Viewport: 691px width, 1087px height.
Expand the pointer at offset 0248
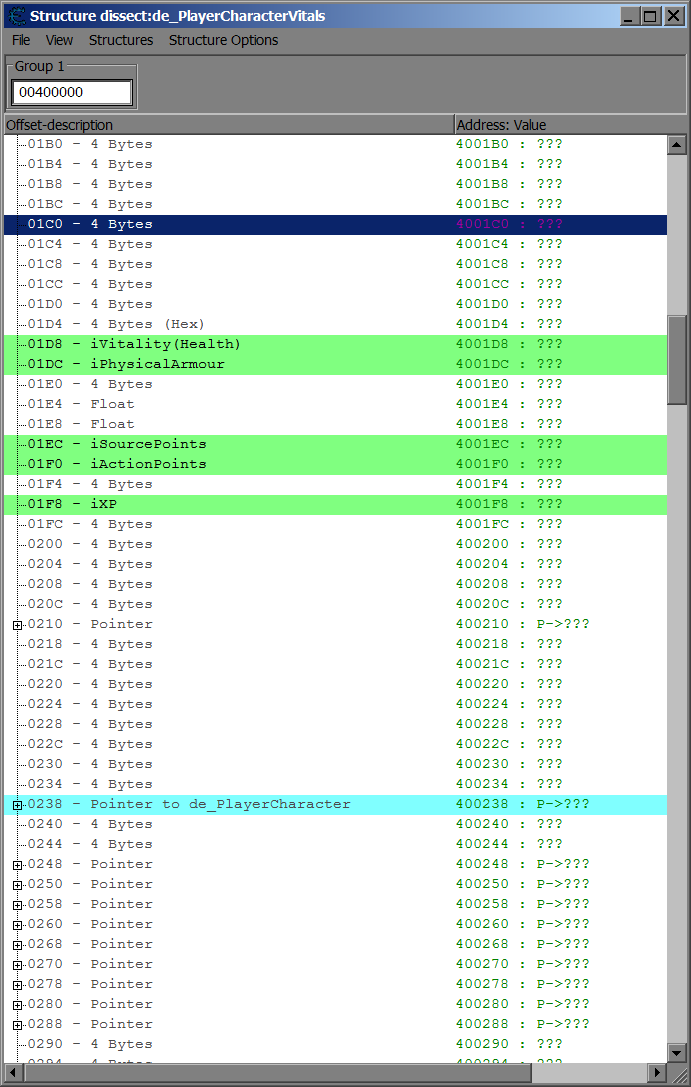click(x=18, y=865)
